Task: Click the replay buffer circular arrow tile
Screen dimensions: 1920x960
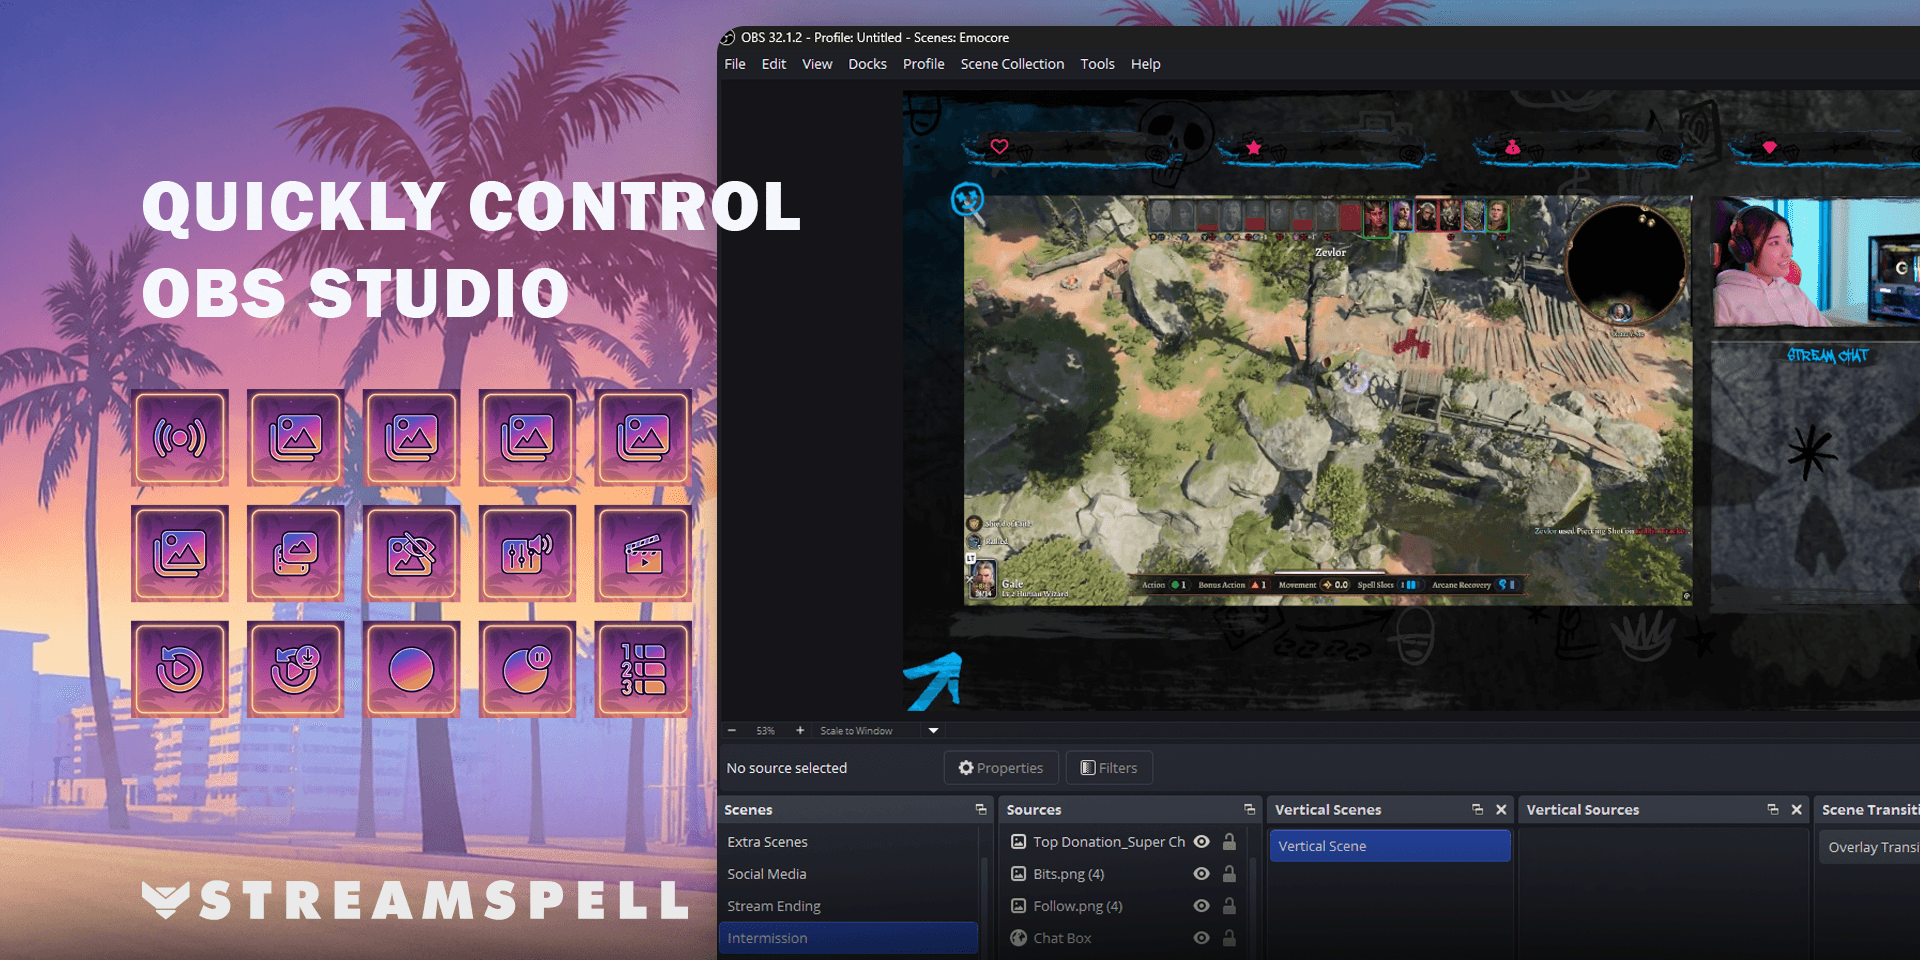Action: (180, 670)
